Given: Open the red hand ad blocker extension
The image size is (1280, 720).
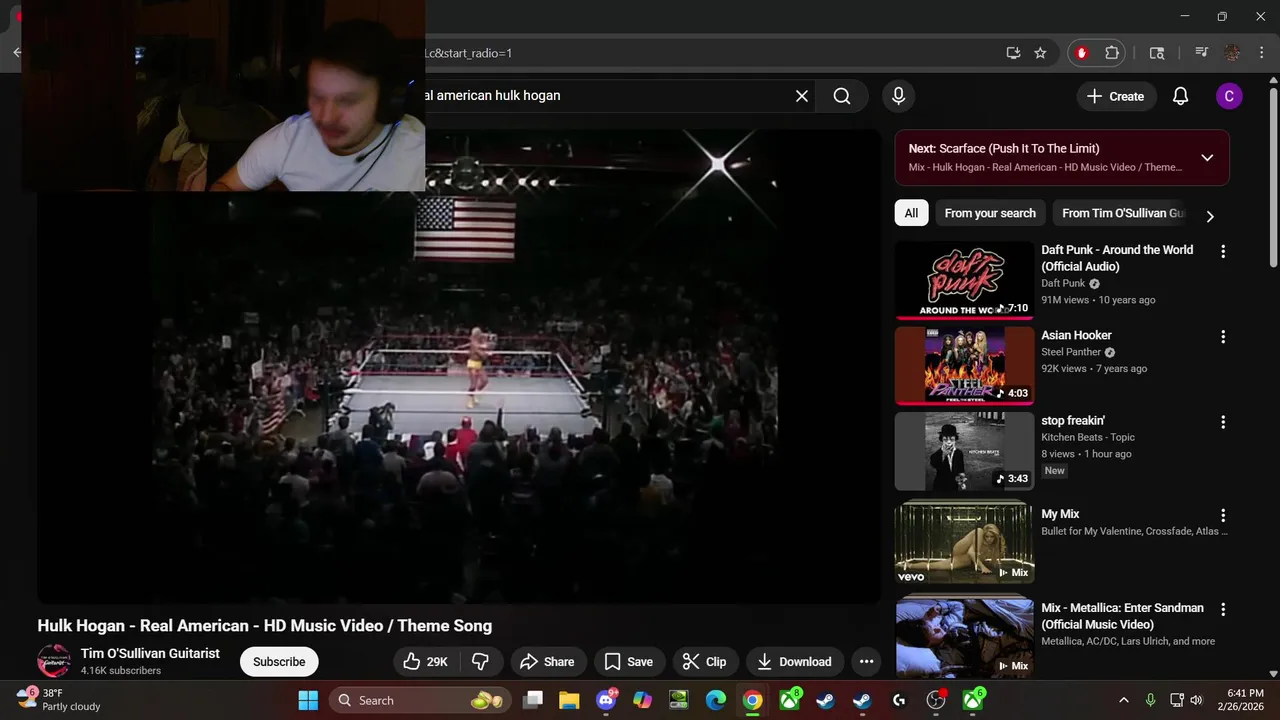Looking at the screenshot, I should [1081, 53].
